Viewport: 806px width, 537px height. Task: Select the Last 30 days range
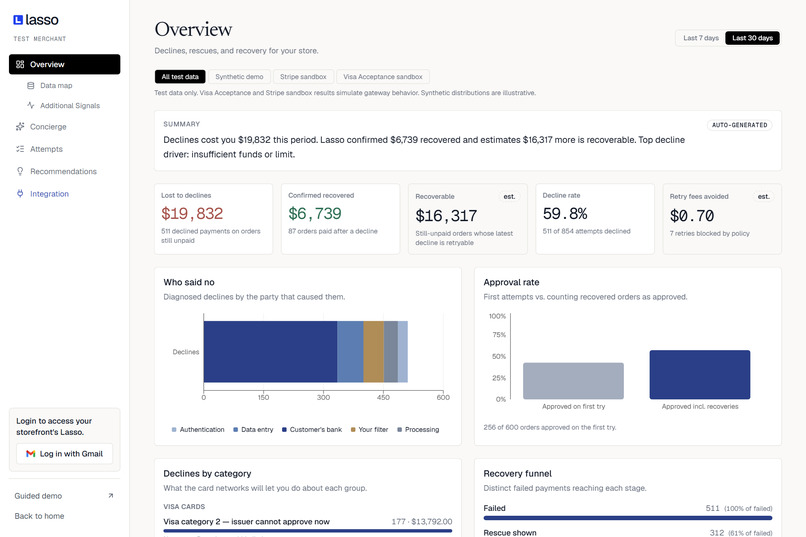click(753, 38)
